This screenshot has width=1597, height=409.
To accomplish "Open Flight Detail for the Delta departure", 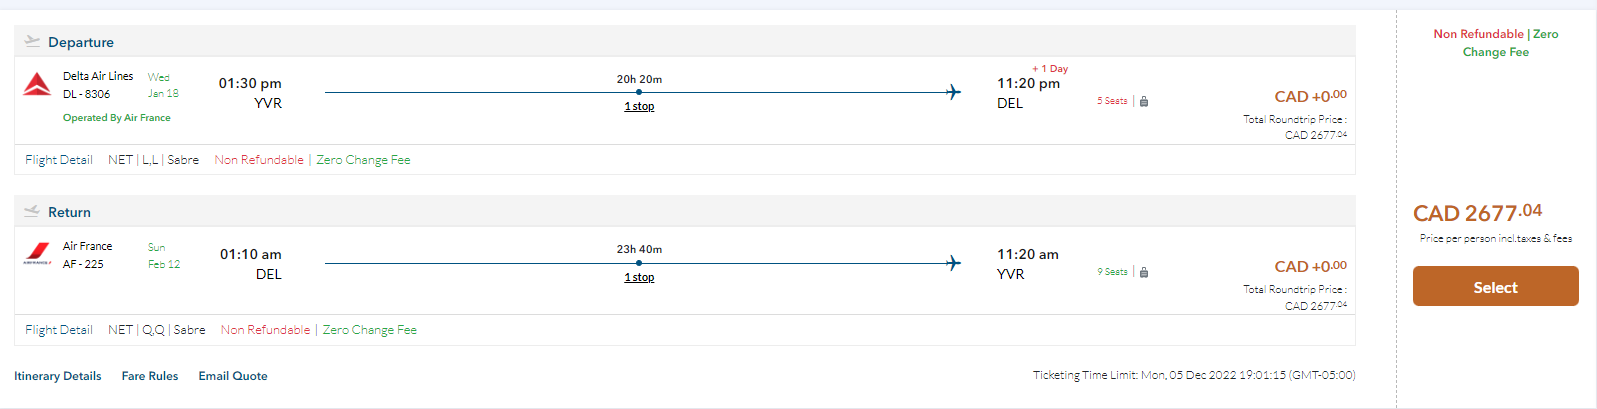I will coord(59,160).
